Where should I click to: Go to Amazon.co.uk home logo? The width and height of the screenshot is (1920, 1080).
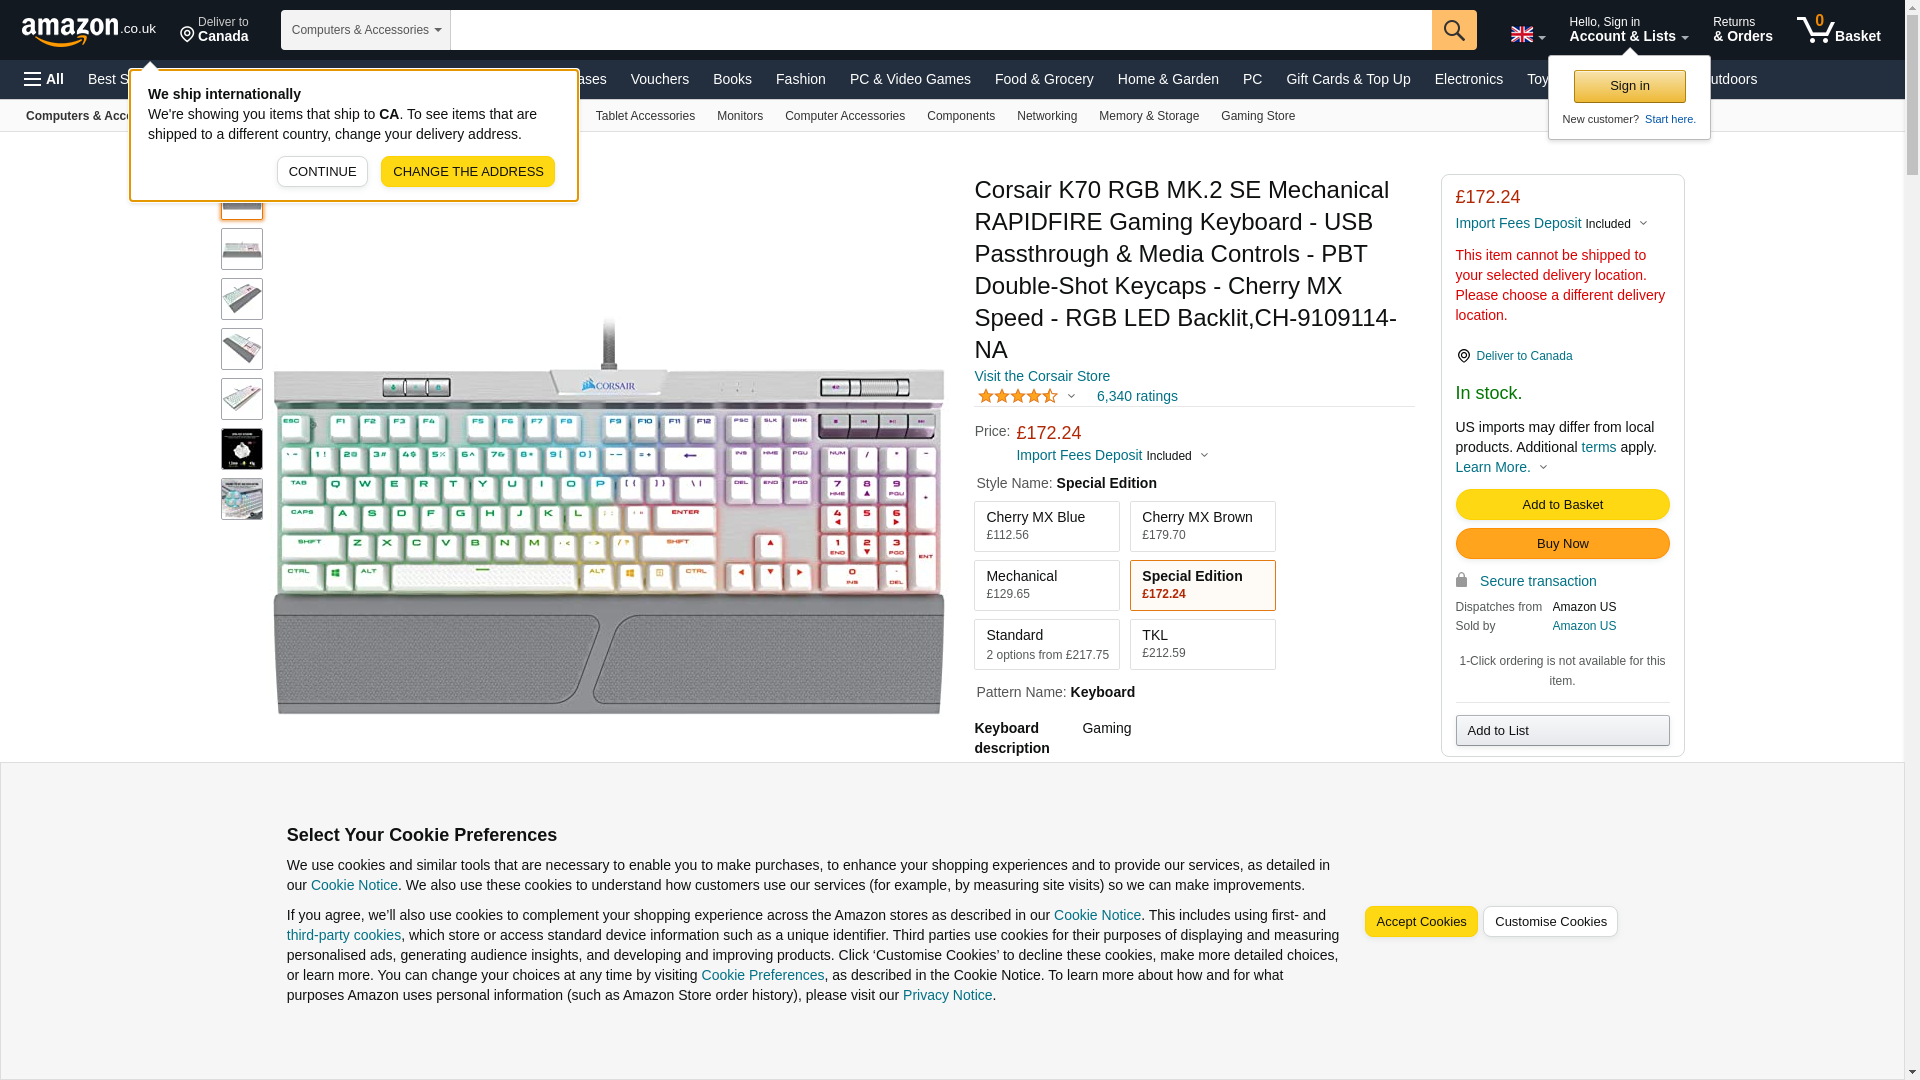click(89, 30)
